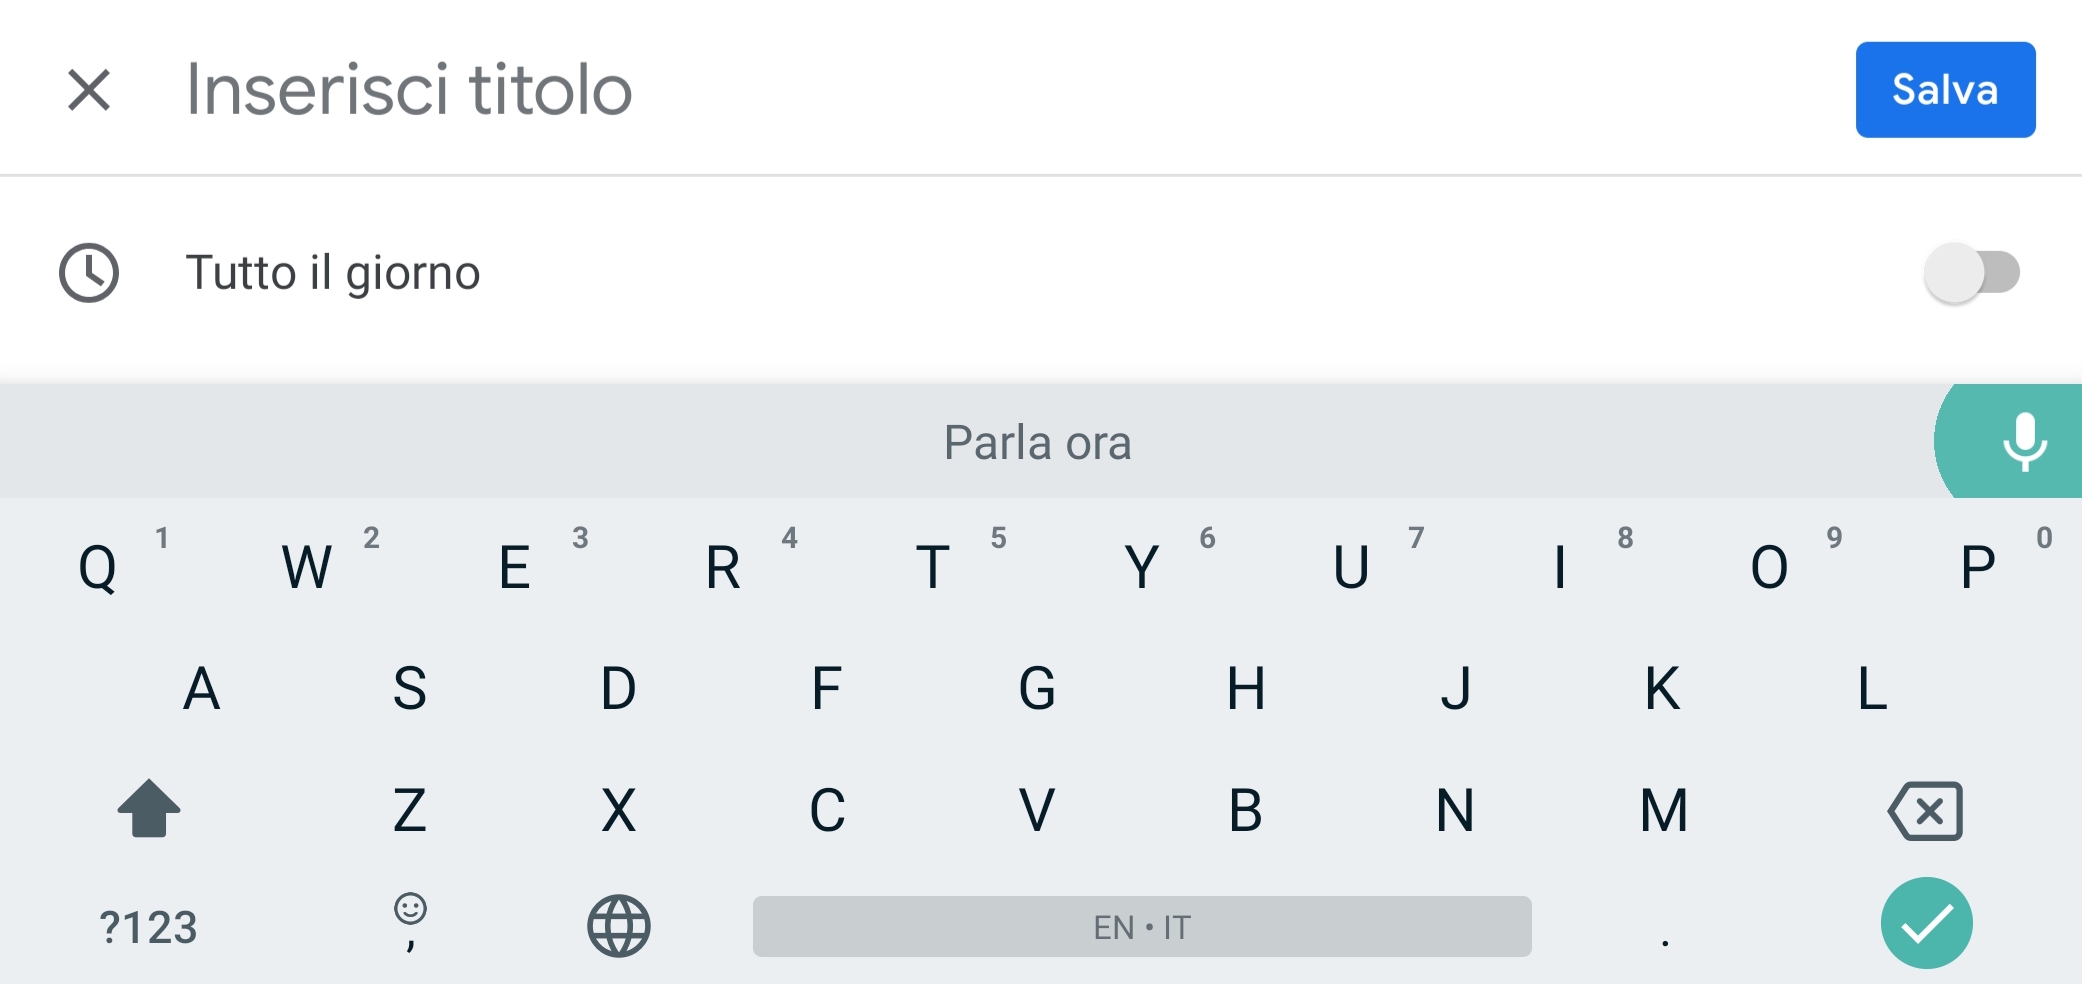Viewport: 2082px width, 984px height.
Task: Tap the emoji comma key
Action: [x=410, y=922]
